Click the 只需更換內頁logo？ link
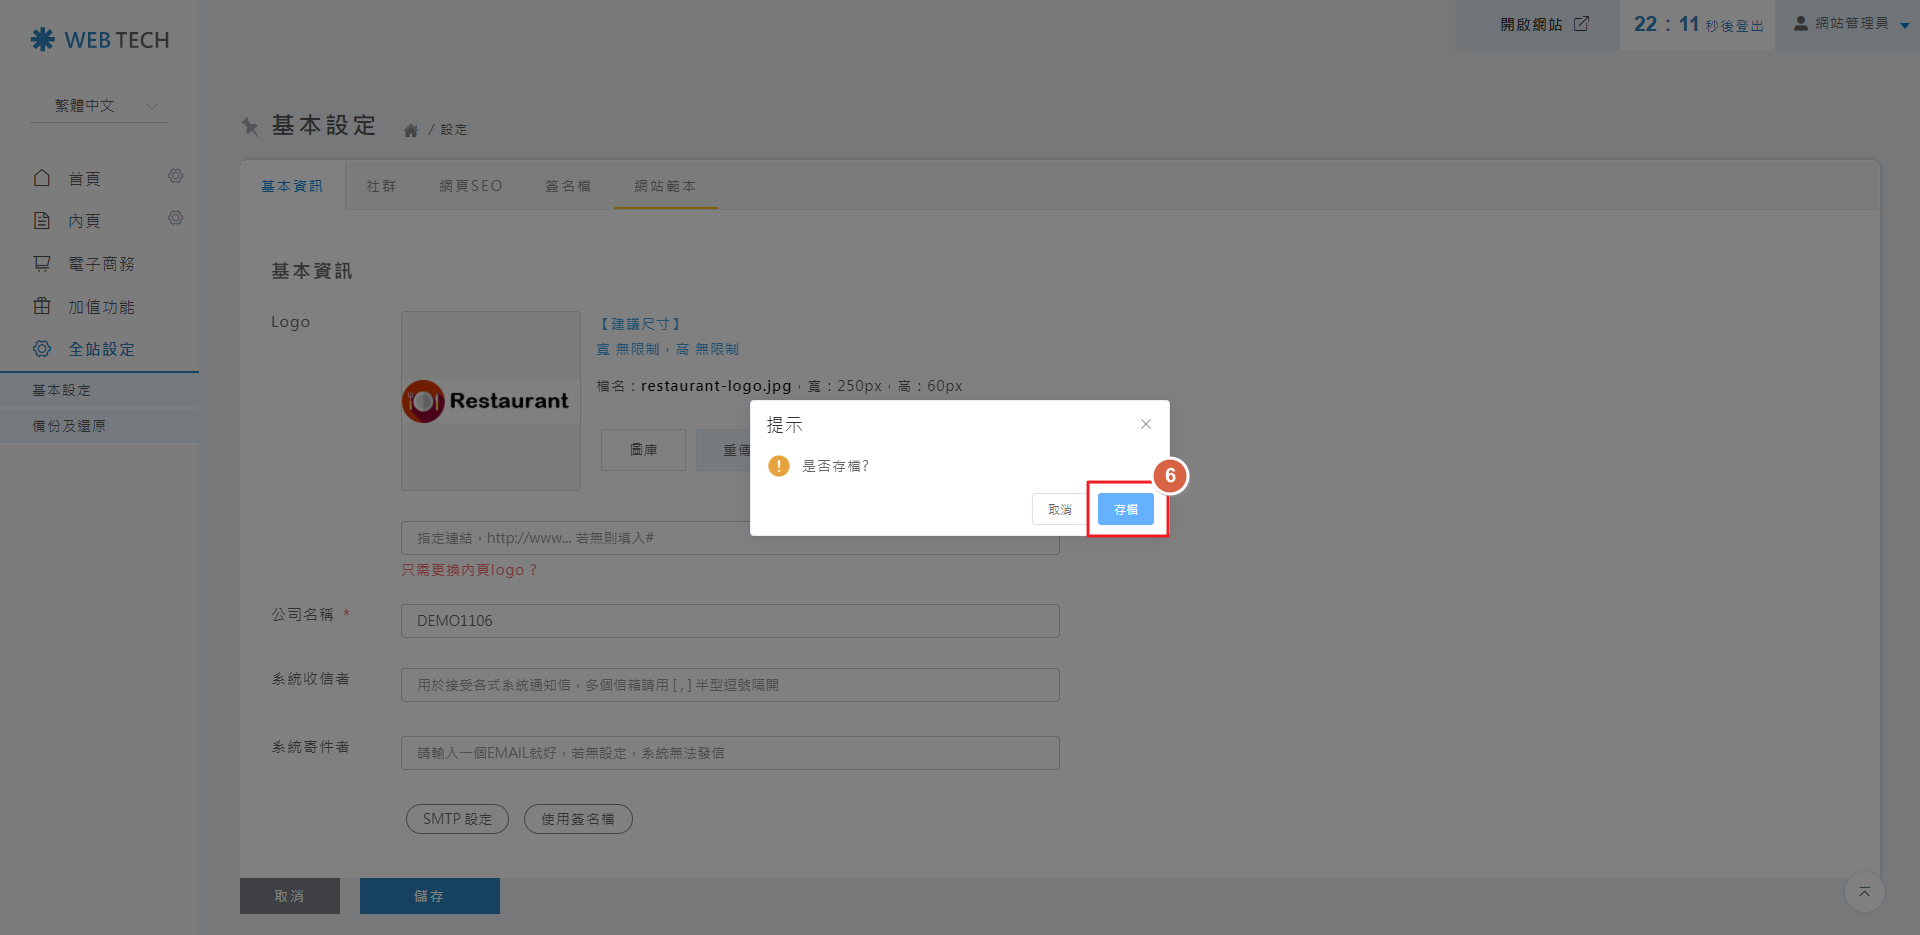 [469, 570]
